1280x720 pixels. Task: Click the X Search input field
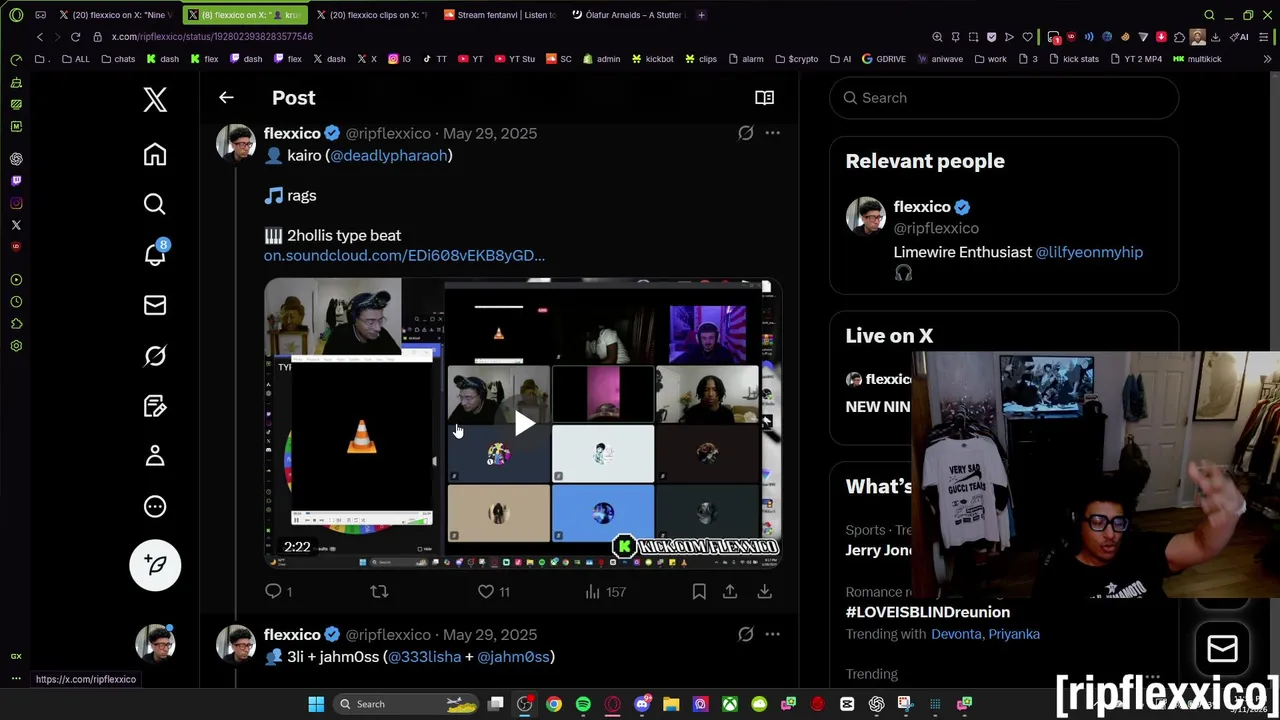point(1004,98)
